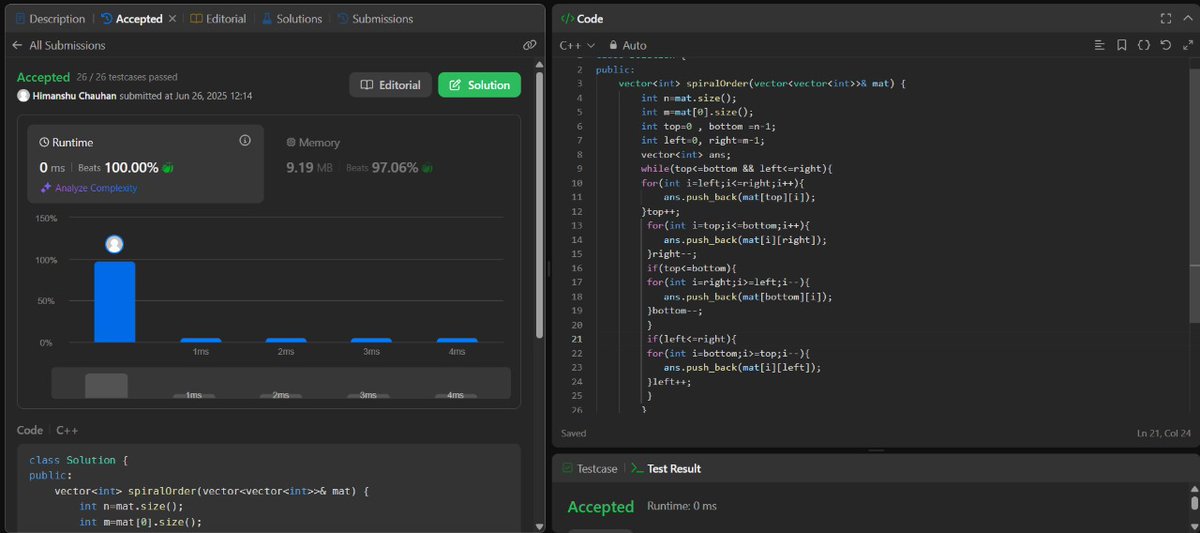Viewport: 1200px width, 533px height.
Task: Click the Editorial tab book icon
Action: point(196,19)
